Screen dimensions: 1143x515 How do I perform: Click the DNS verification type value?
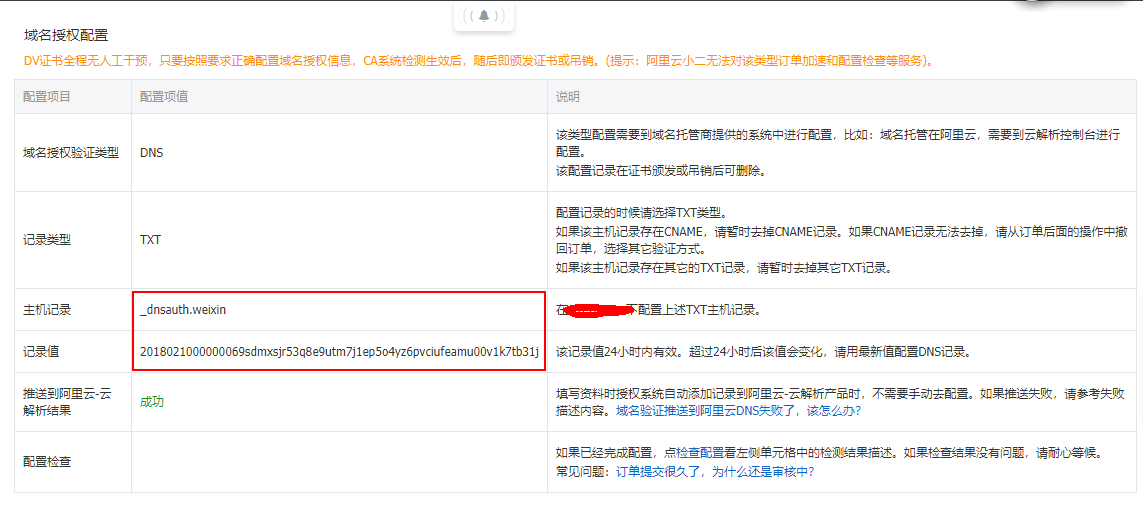click(x=151, y=153)
